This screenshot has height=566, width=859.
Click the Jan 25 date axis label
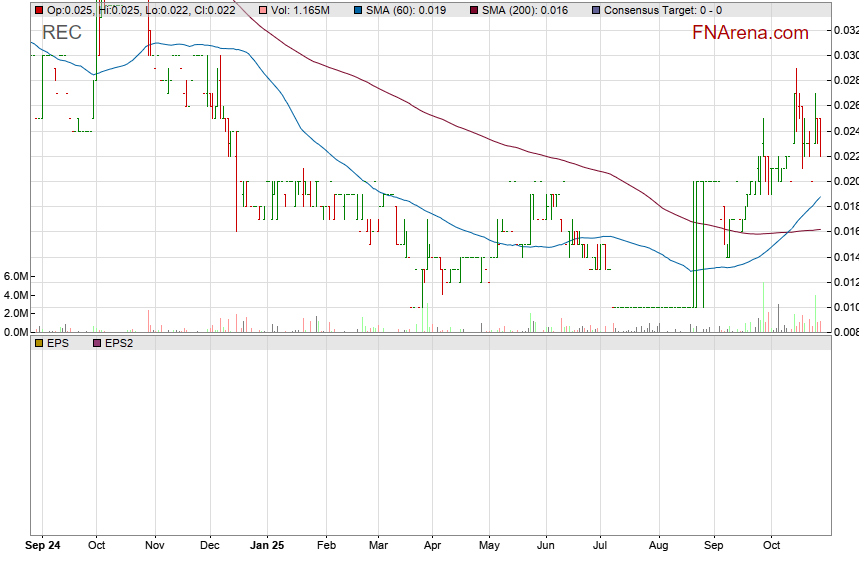pyautogui.click(x=267, y=547)
